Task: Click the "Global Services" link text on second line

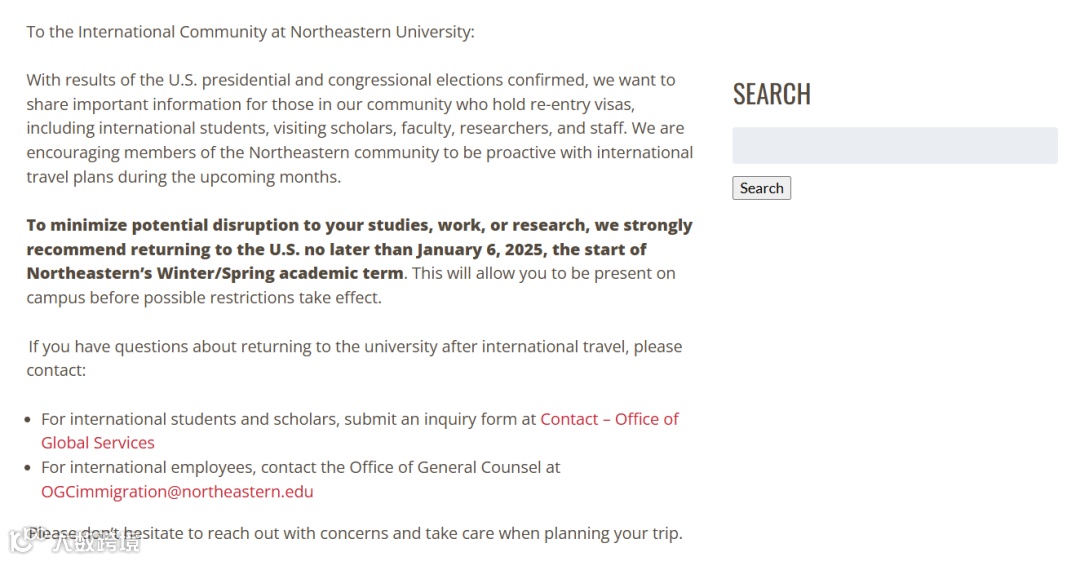Action: click(x=98, y=443)
